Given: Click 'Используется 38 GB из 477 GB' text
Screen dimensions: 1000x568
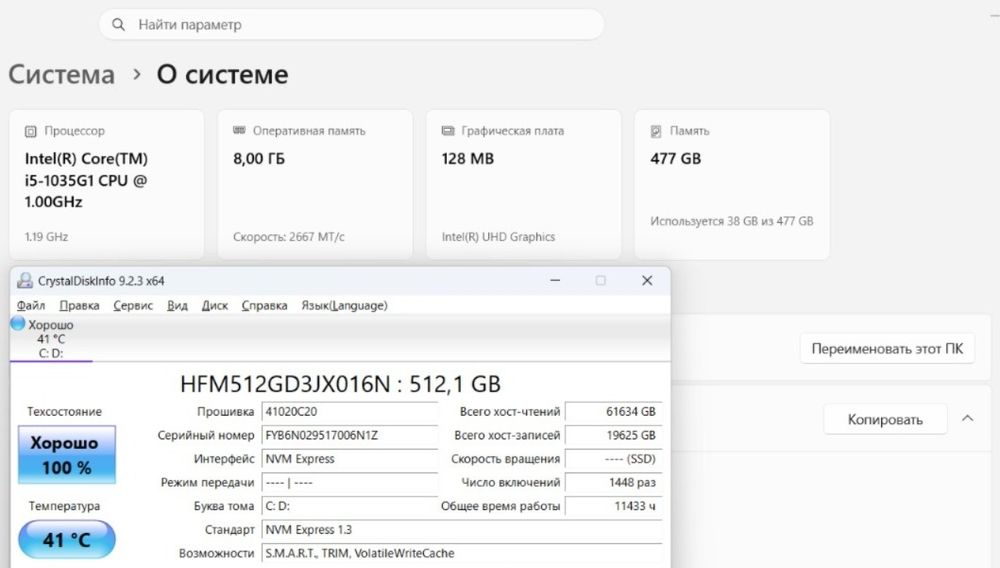Looking at the screenshot, I should tap(732, 221).
